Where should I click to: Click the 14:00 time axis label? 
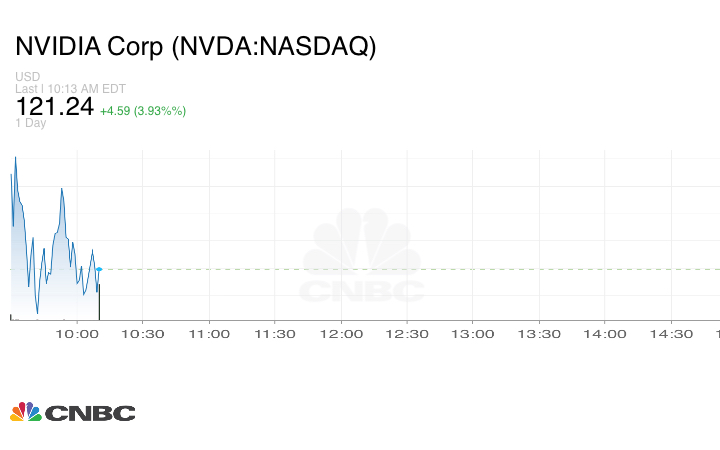[605, 334]
